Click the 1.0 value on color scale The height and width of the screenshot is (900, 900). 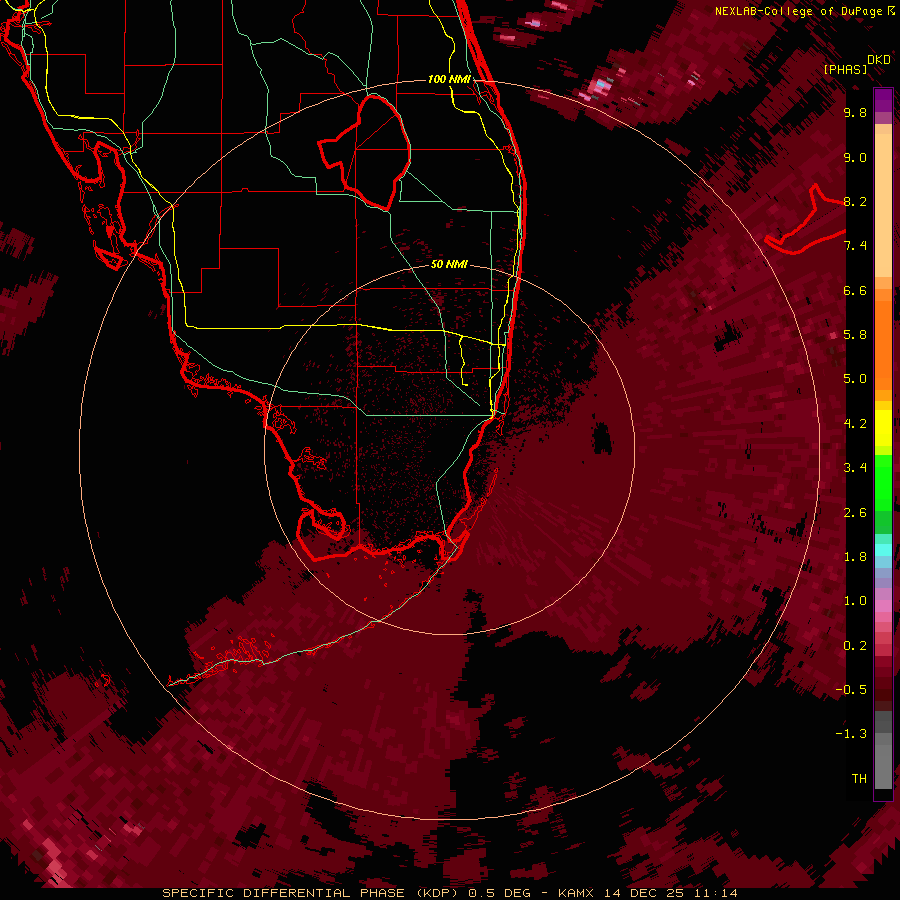855,601
